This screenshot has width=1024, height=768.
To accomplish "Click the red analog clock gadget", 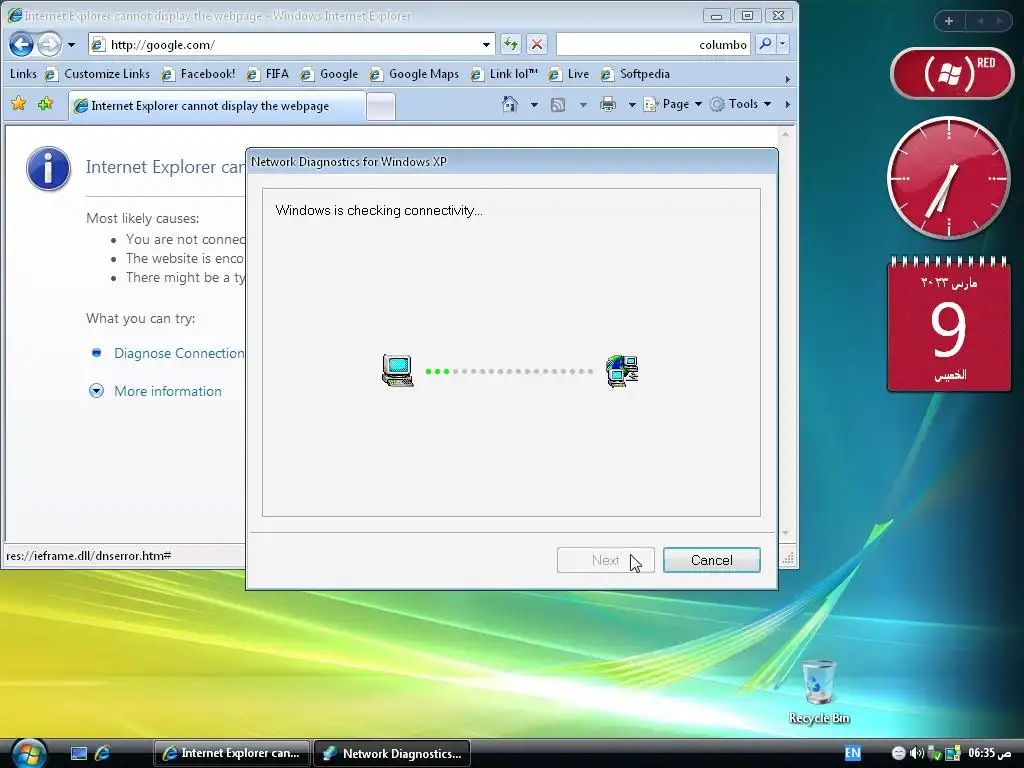I will click(x=949, y=178).
